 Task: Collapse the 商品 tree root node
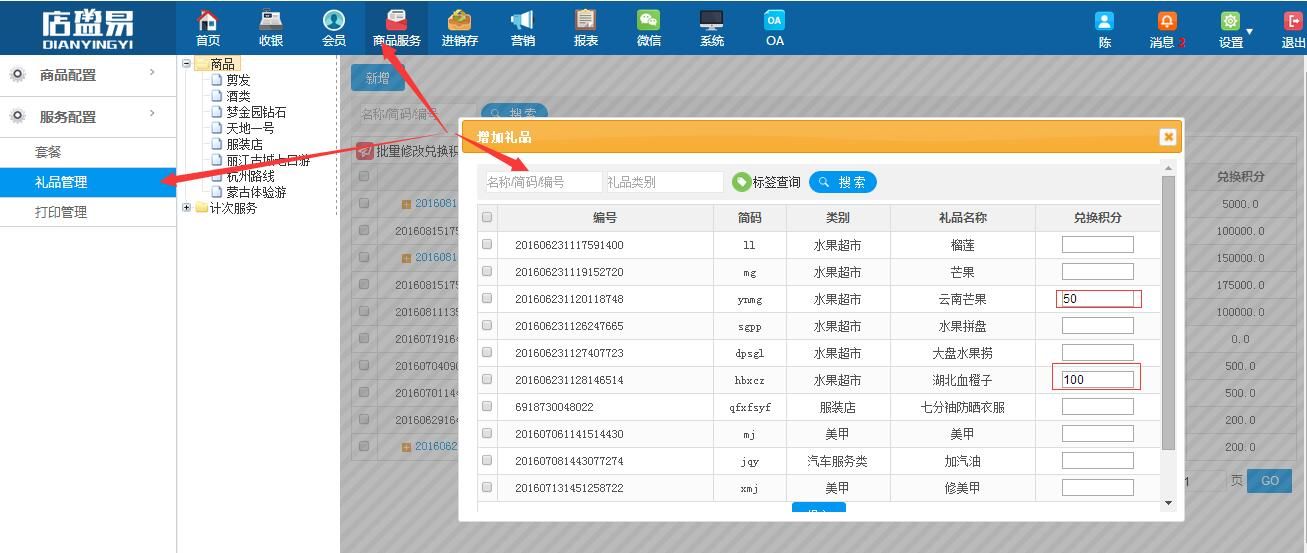point(187,63)
